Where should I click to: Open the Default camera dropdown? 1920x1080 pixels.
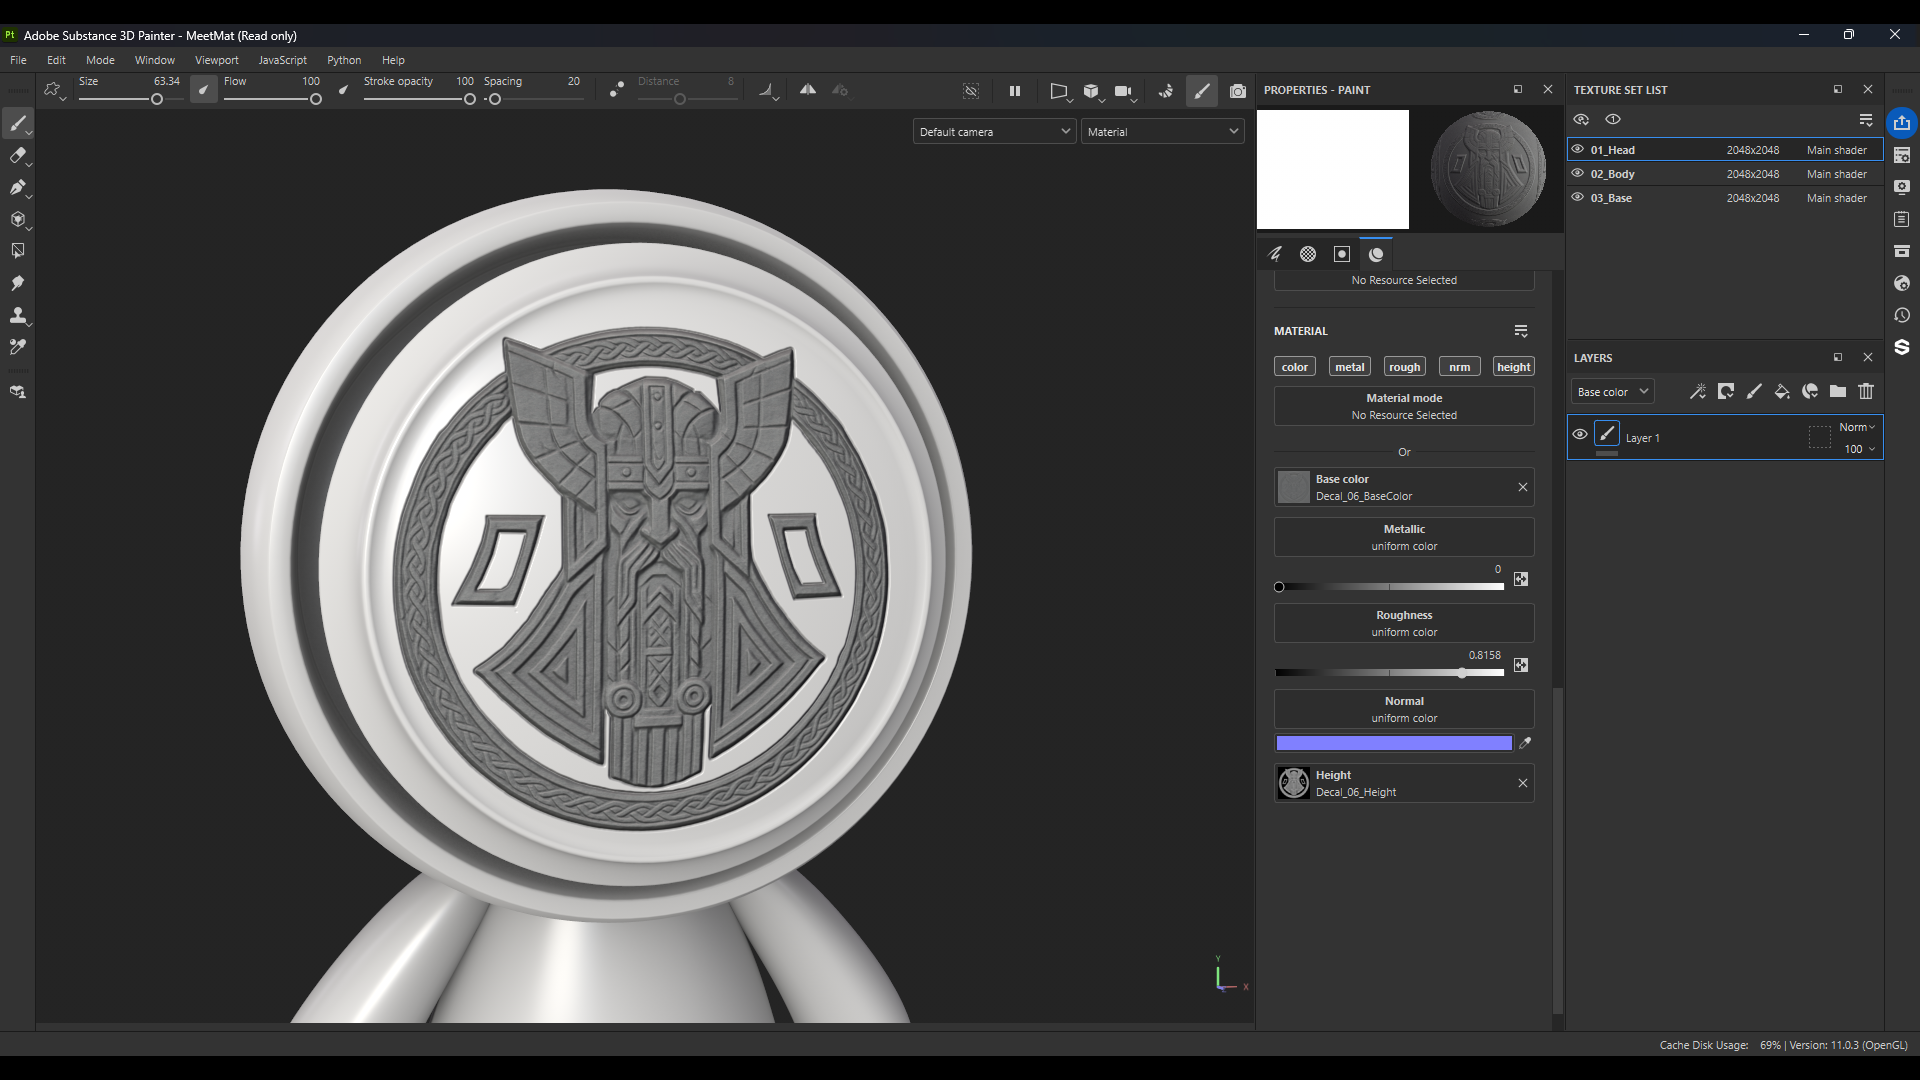pos(994,132)
